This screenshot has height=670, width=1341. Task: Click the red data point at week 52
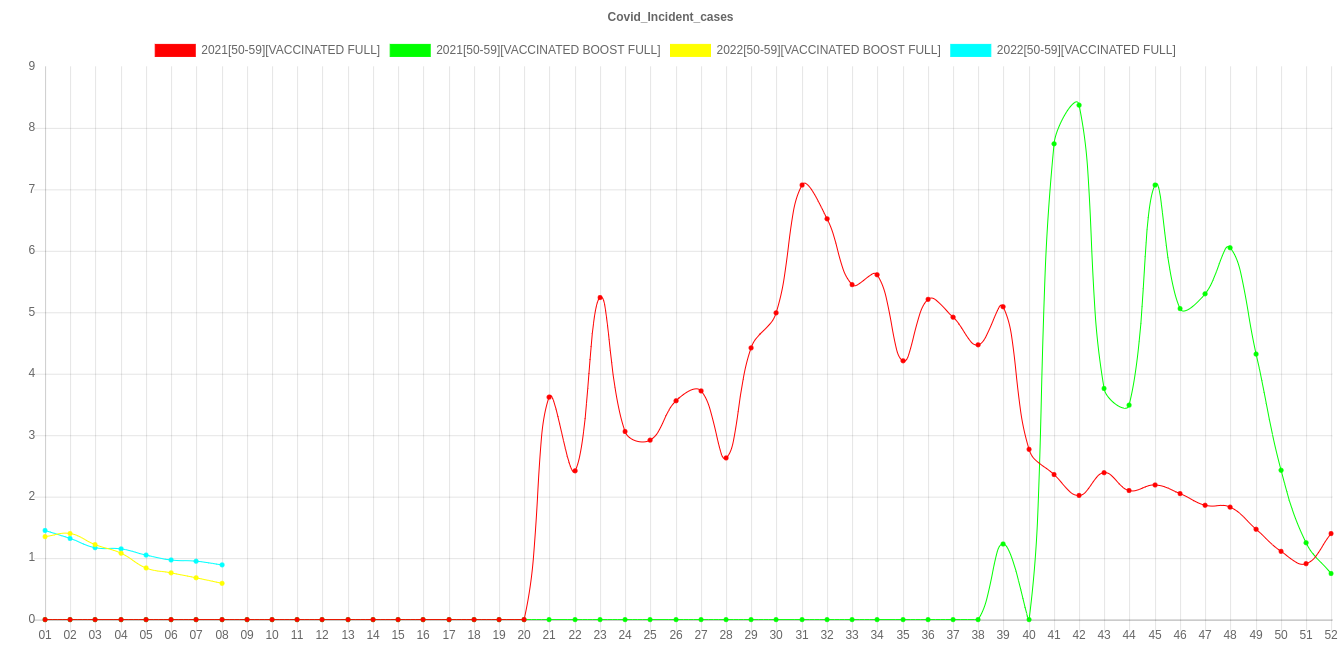point(1331,534)
